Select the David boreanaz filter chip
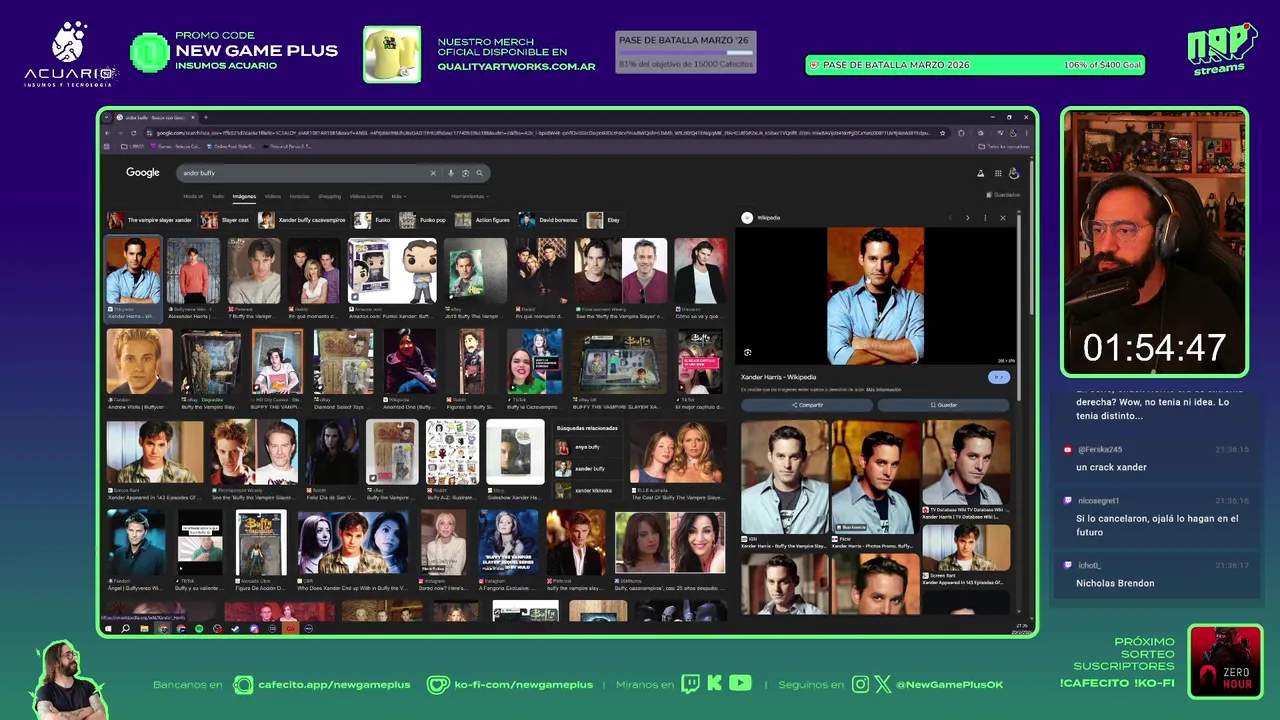This screenshot has width=1280, height=720. click(x=549, y=220)
